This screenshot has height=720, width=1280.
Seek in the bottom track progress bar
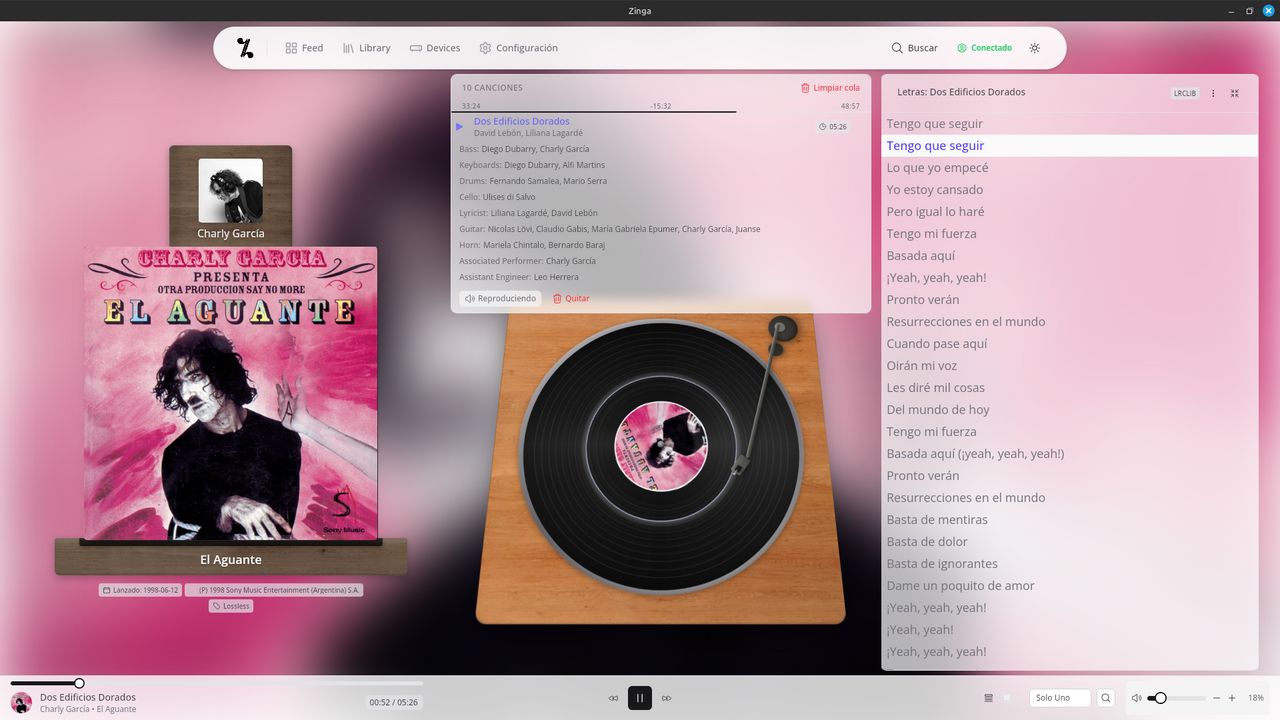(x=217, y=684)
